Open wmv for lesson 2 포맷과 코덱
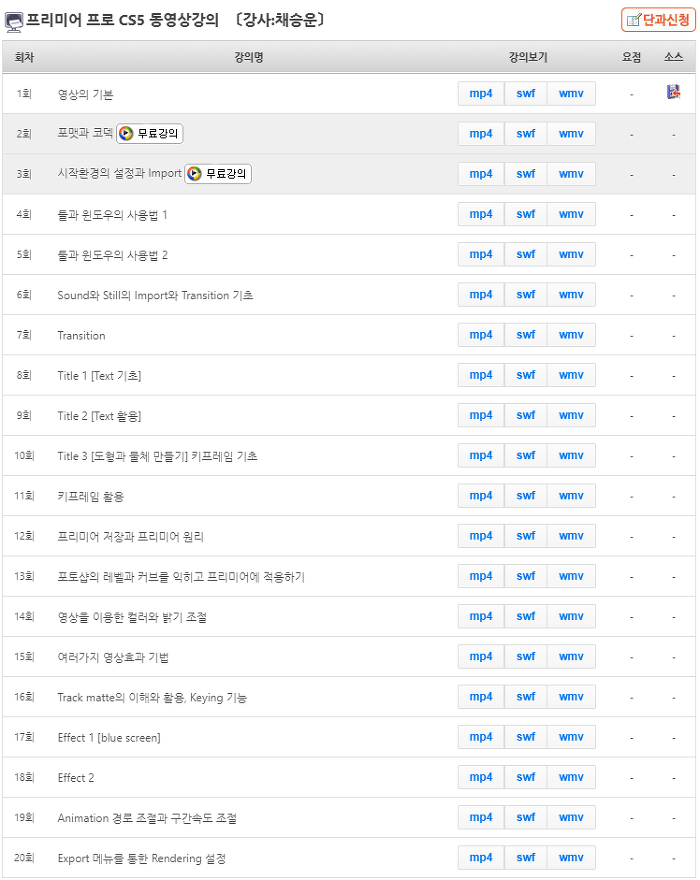Screen dimensions: 700x880 [571, 134]
